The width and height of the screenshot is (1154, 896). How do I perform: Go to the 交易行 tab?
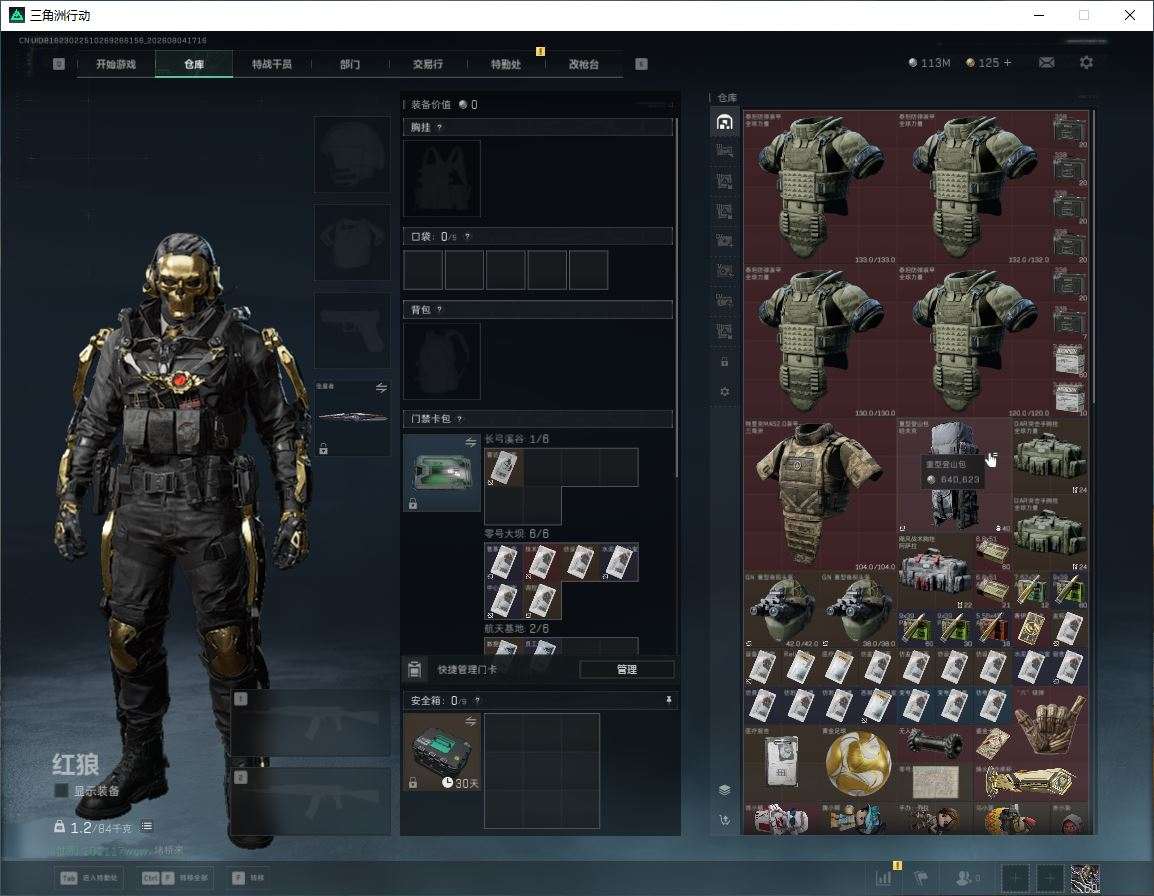point(428,64)
